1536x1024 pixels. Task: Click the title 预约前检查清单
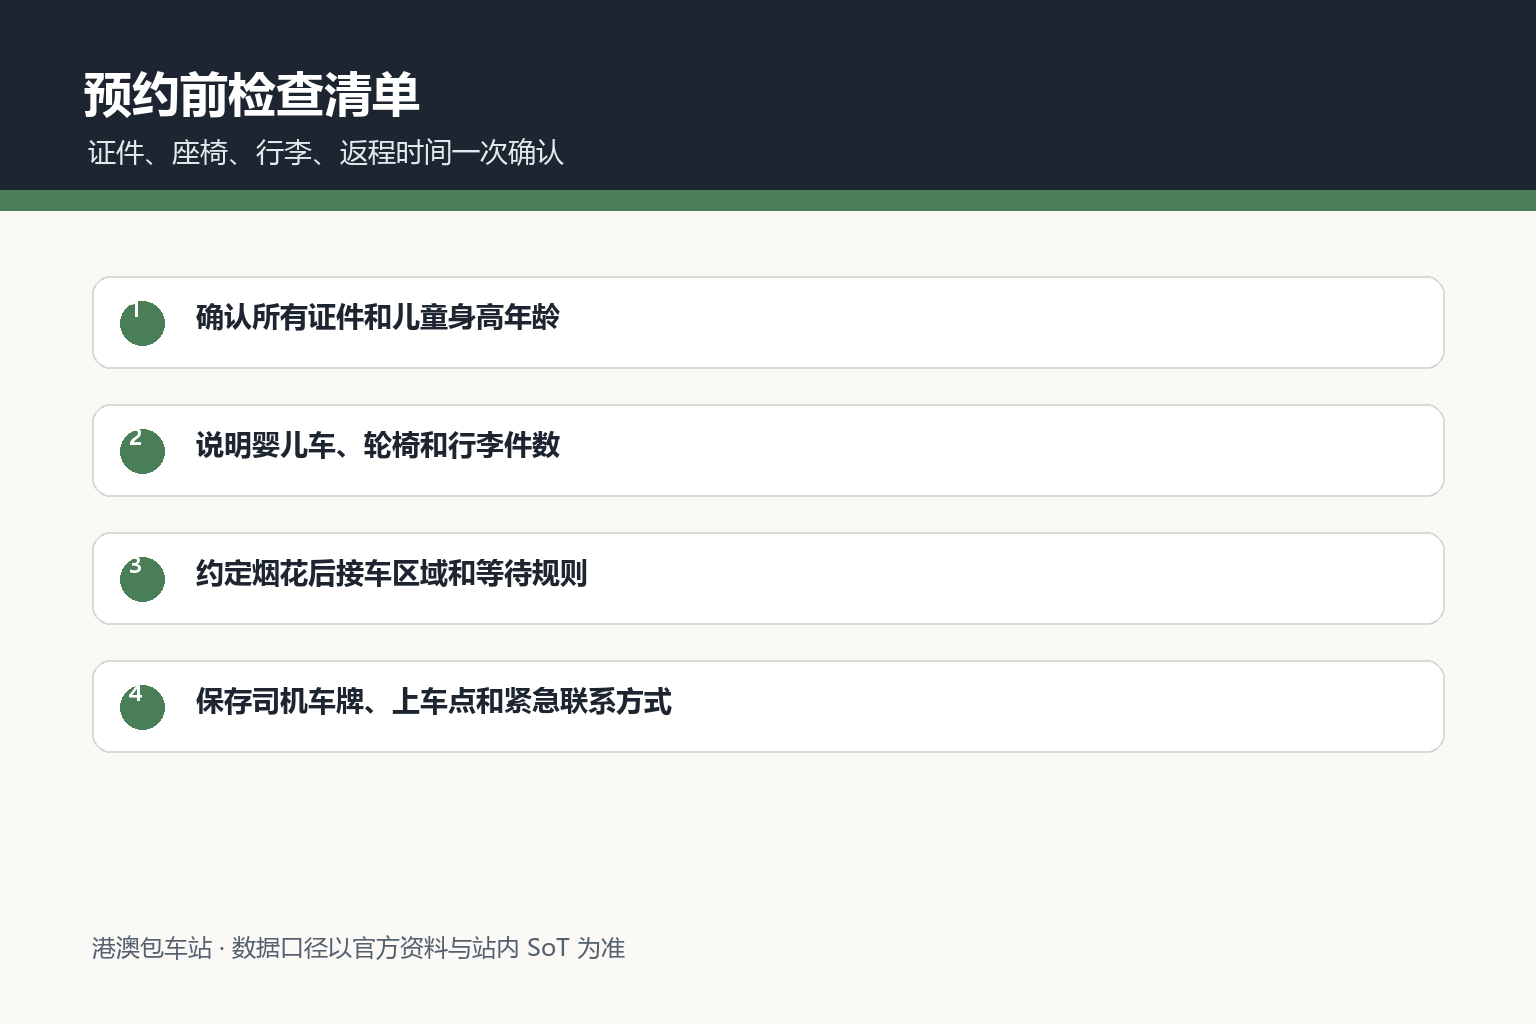(251, 95)
